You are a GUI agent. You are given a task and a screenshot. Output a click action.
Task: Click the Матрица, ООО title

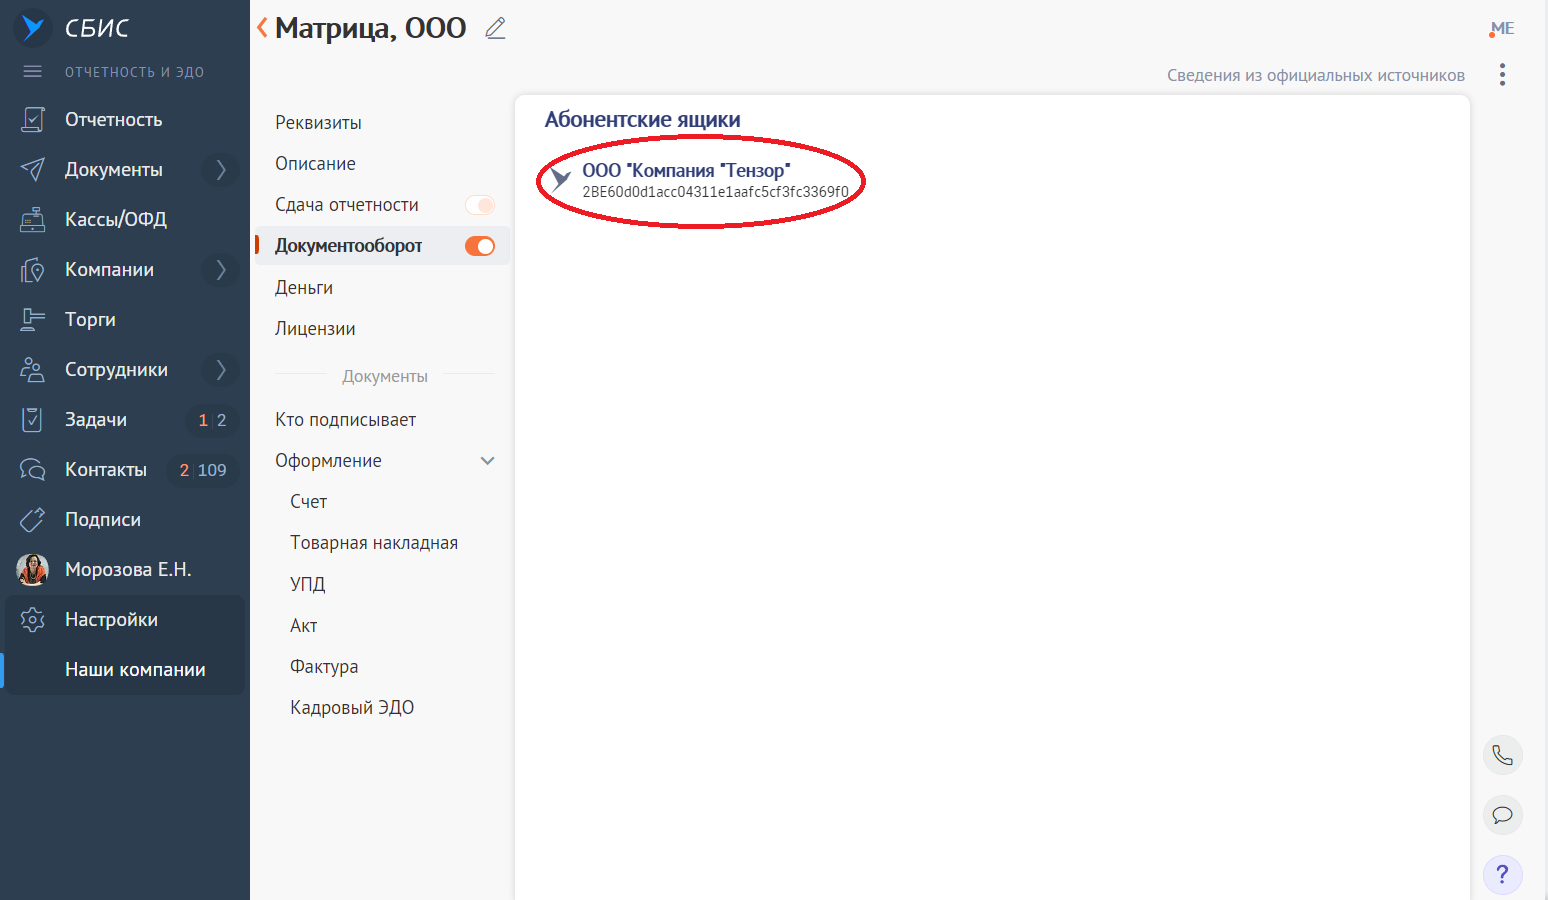371,28
